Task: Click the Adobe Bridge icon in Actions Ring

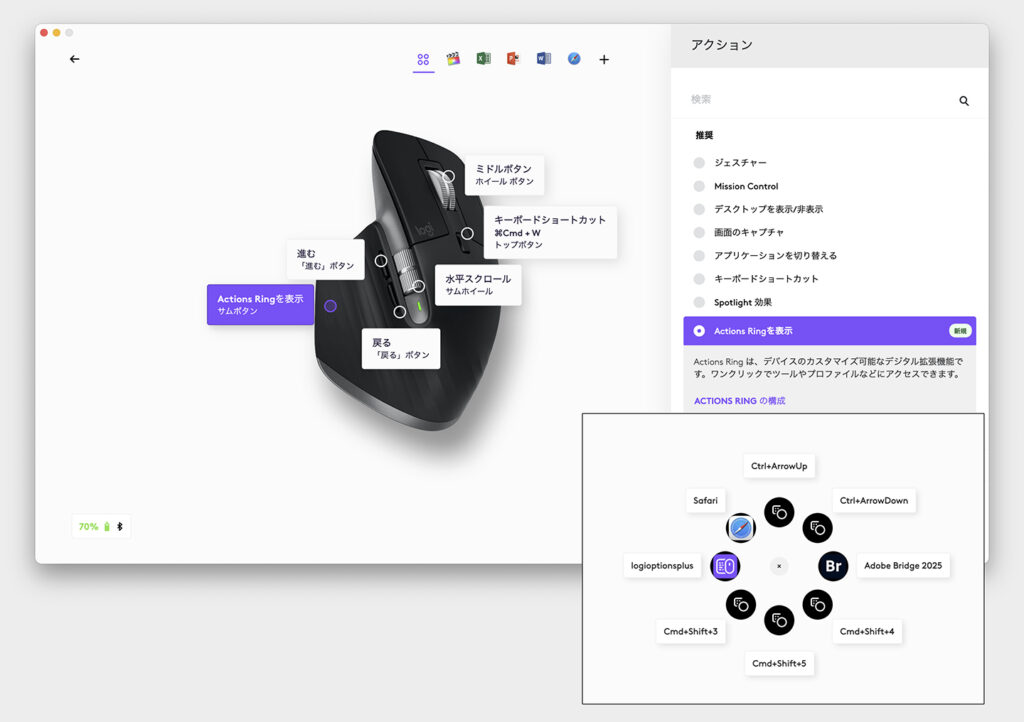Action: [833, 566]
